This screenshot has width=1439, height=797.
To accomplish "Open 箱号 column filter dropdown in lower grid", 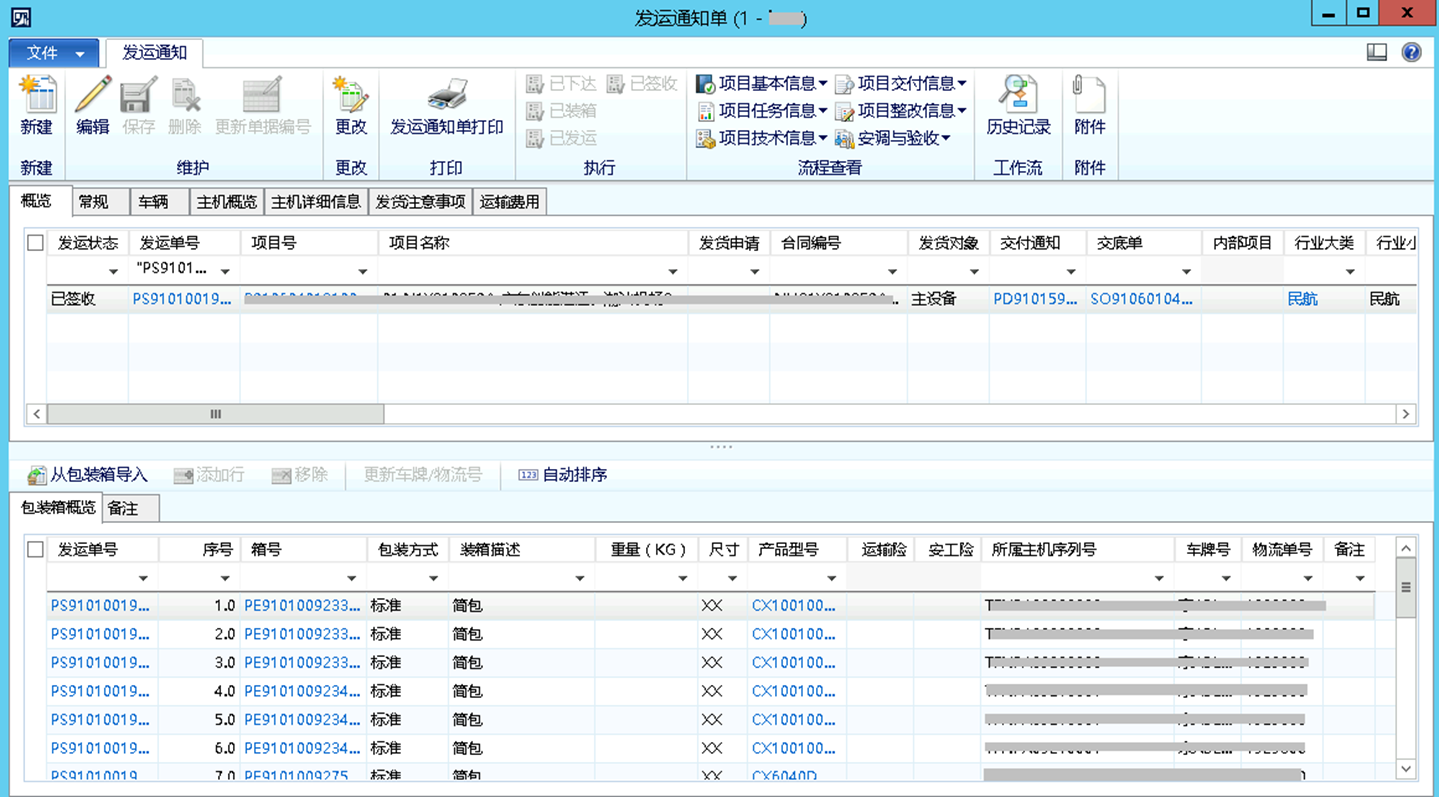I will click(x=351, y=578).
